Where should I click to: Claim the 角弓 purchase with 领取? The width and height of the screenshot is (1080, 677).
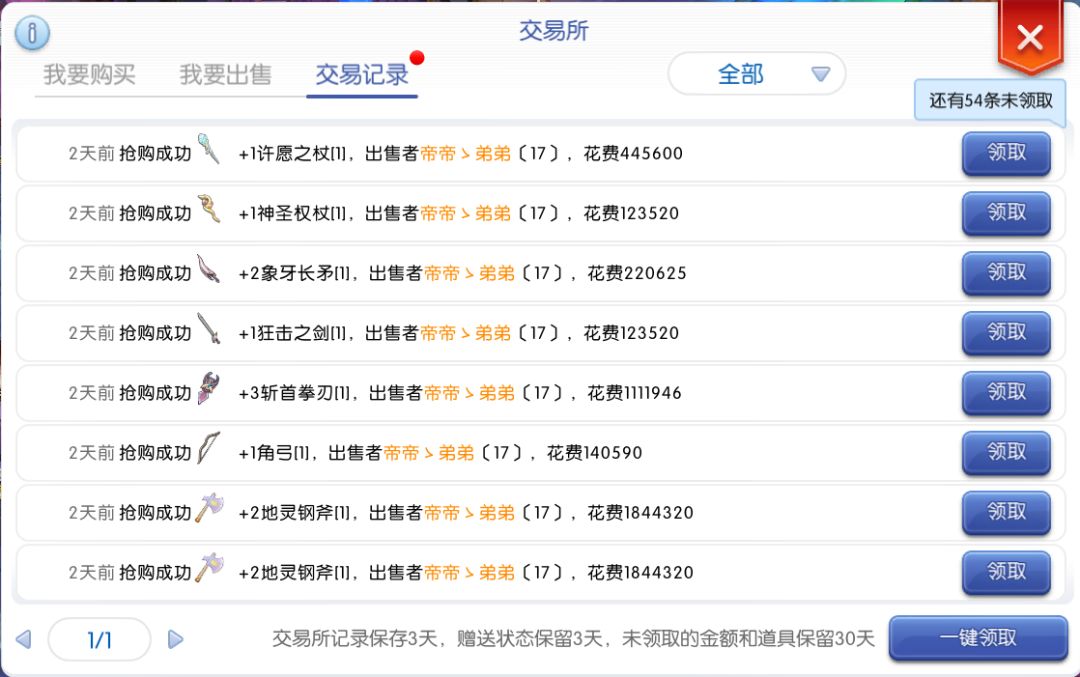click(1006, 452)
